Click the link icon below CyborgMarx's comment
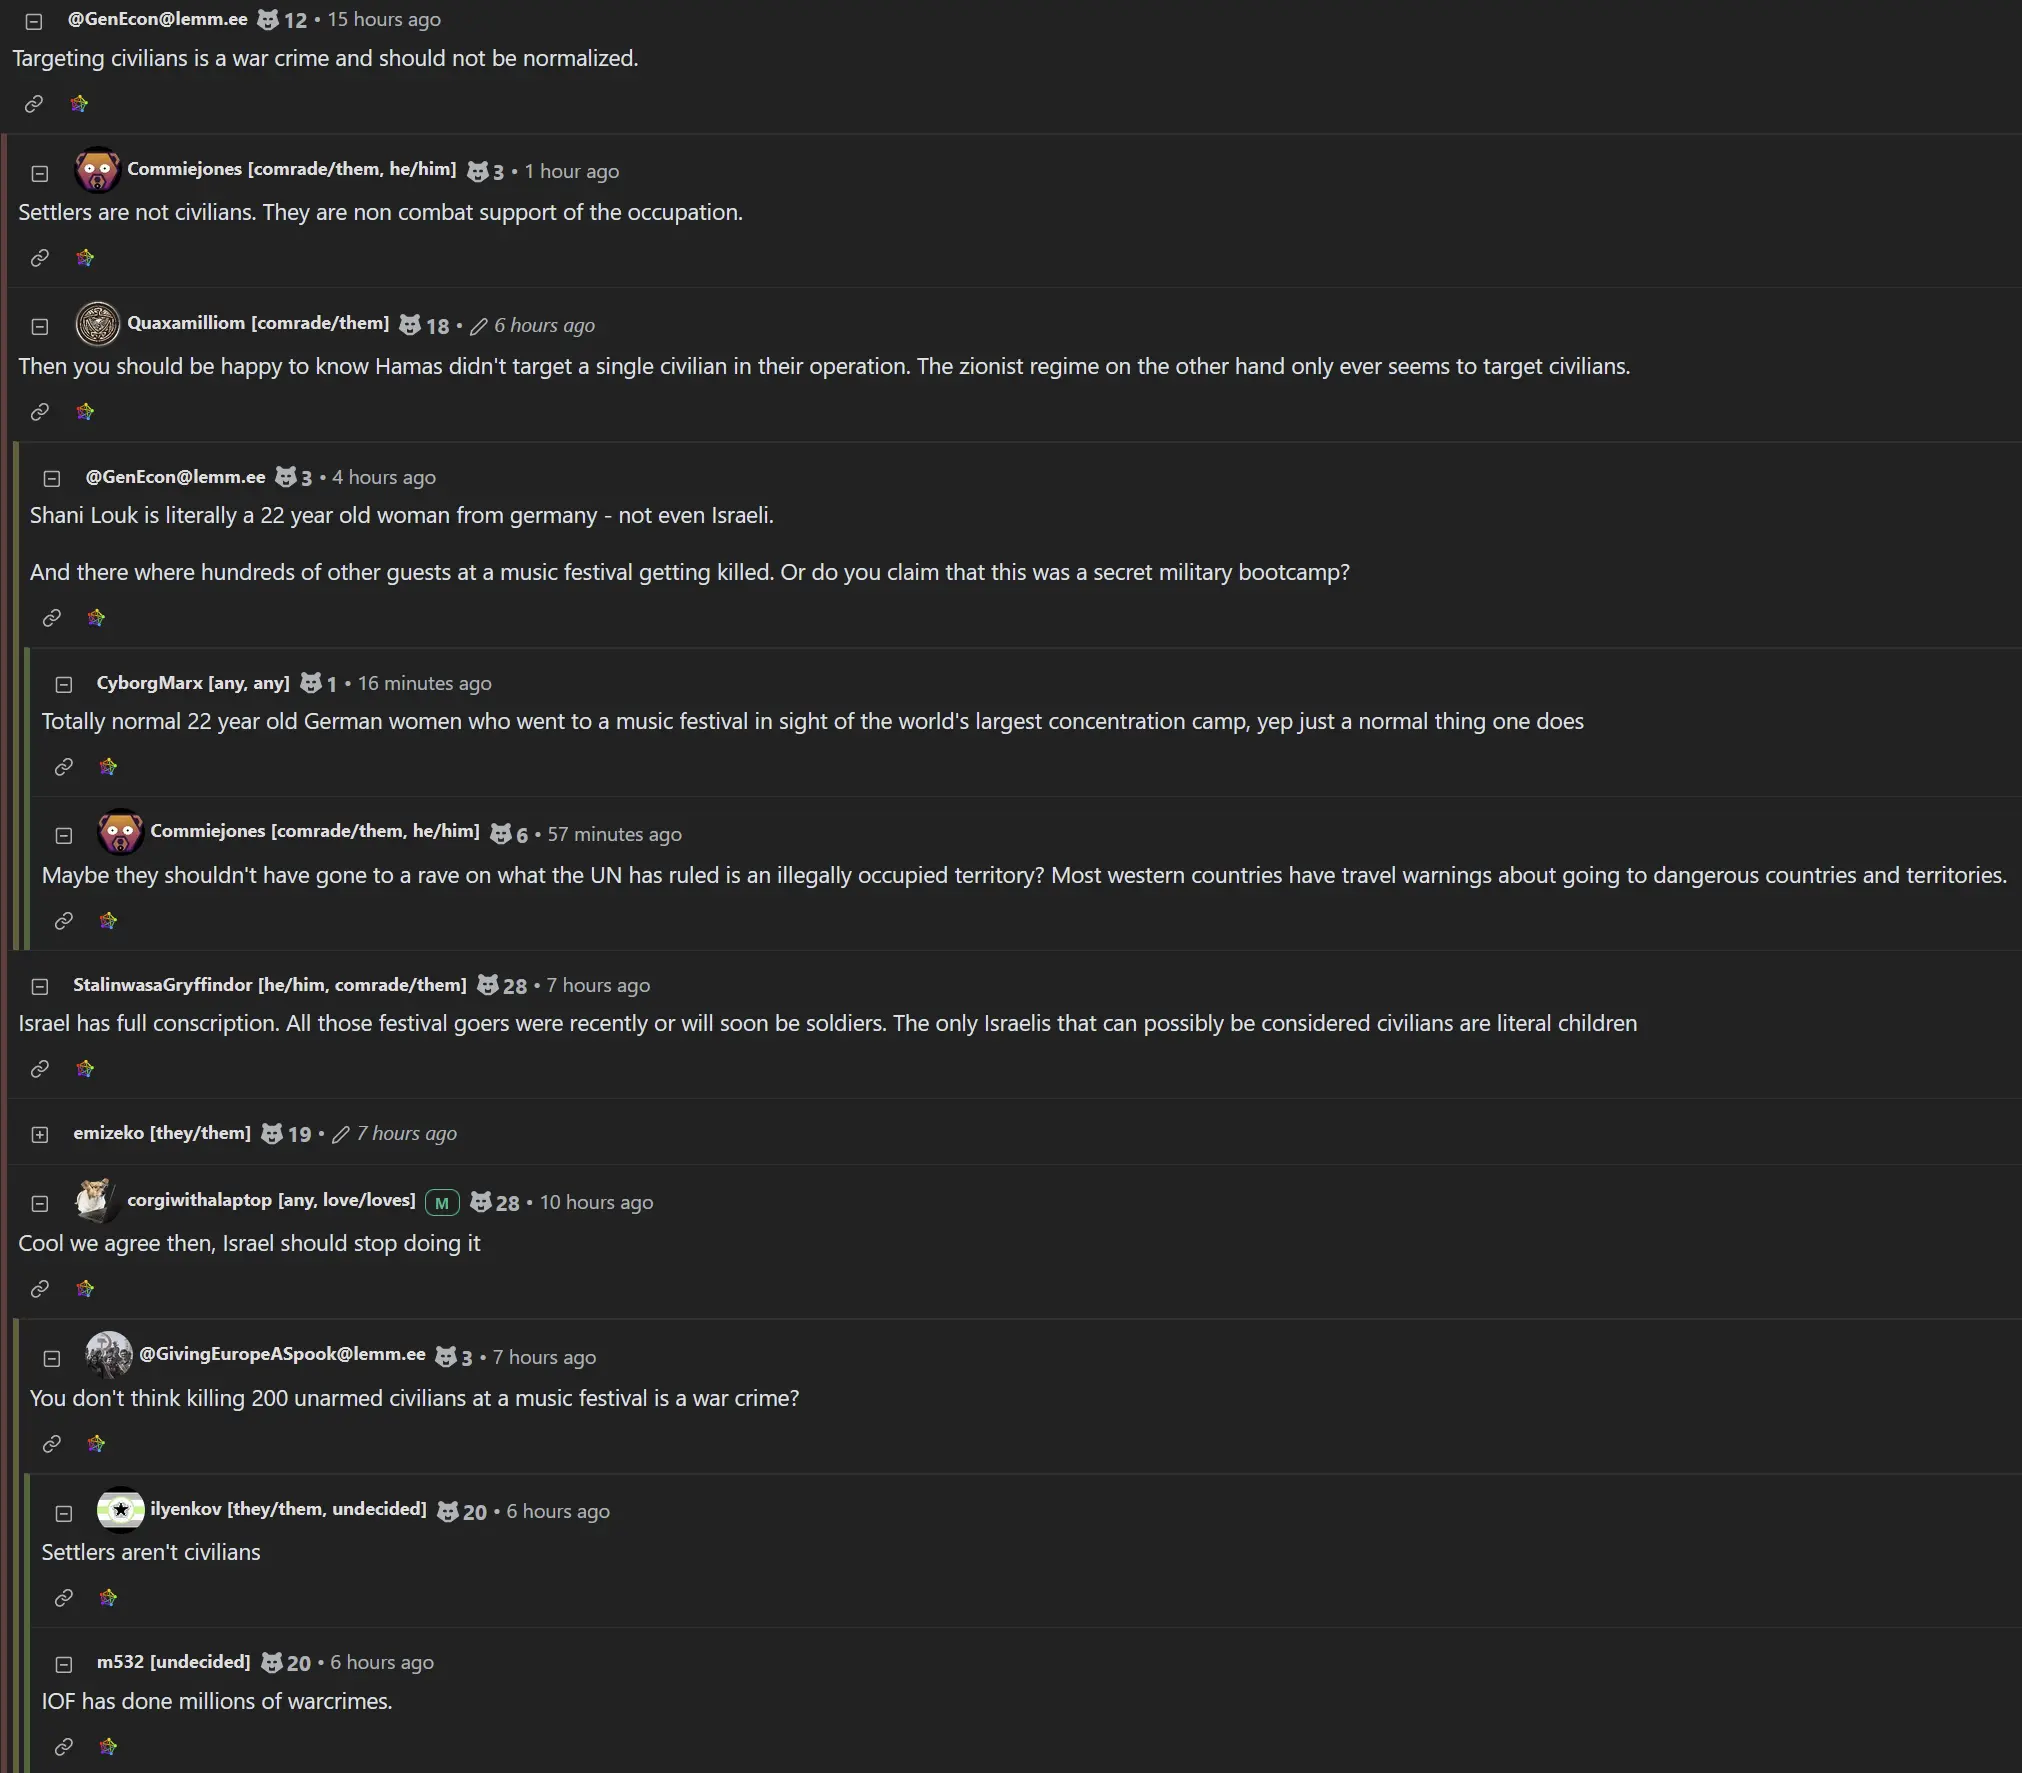This screenshot has width=2022, height=1773. coord(64,767)
